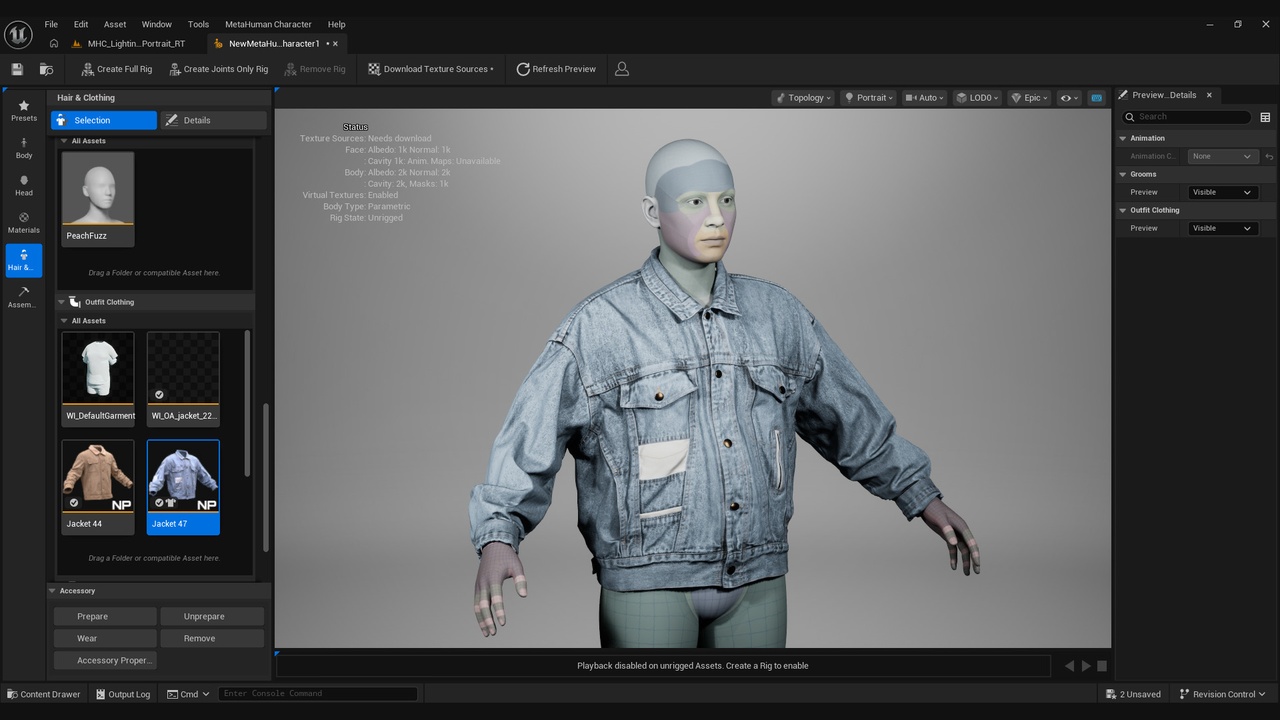Collapse the Grooms section

pos(1123,174)
